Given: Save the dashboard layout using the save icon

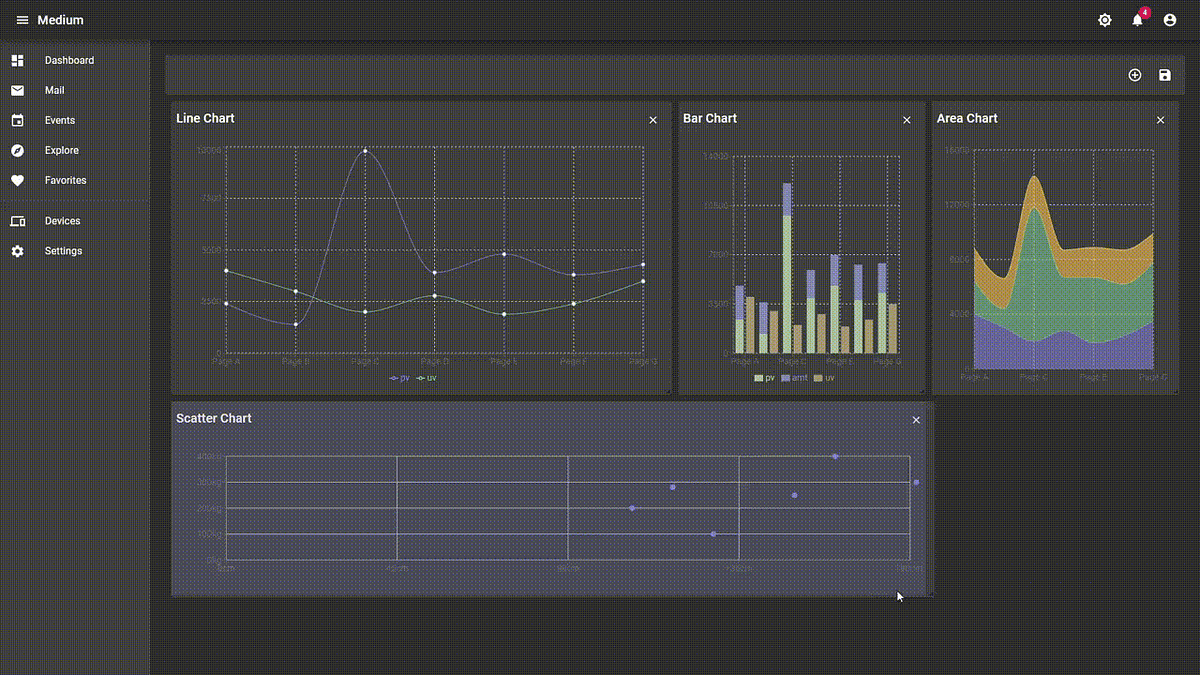Looking at the screenshot, I should click(1164, 75).
